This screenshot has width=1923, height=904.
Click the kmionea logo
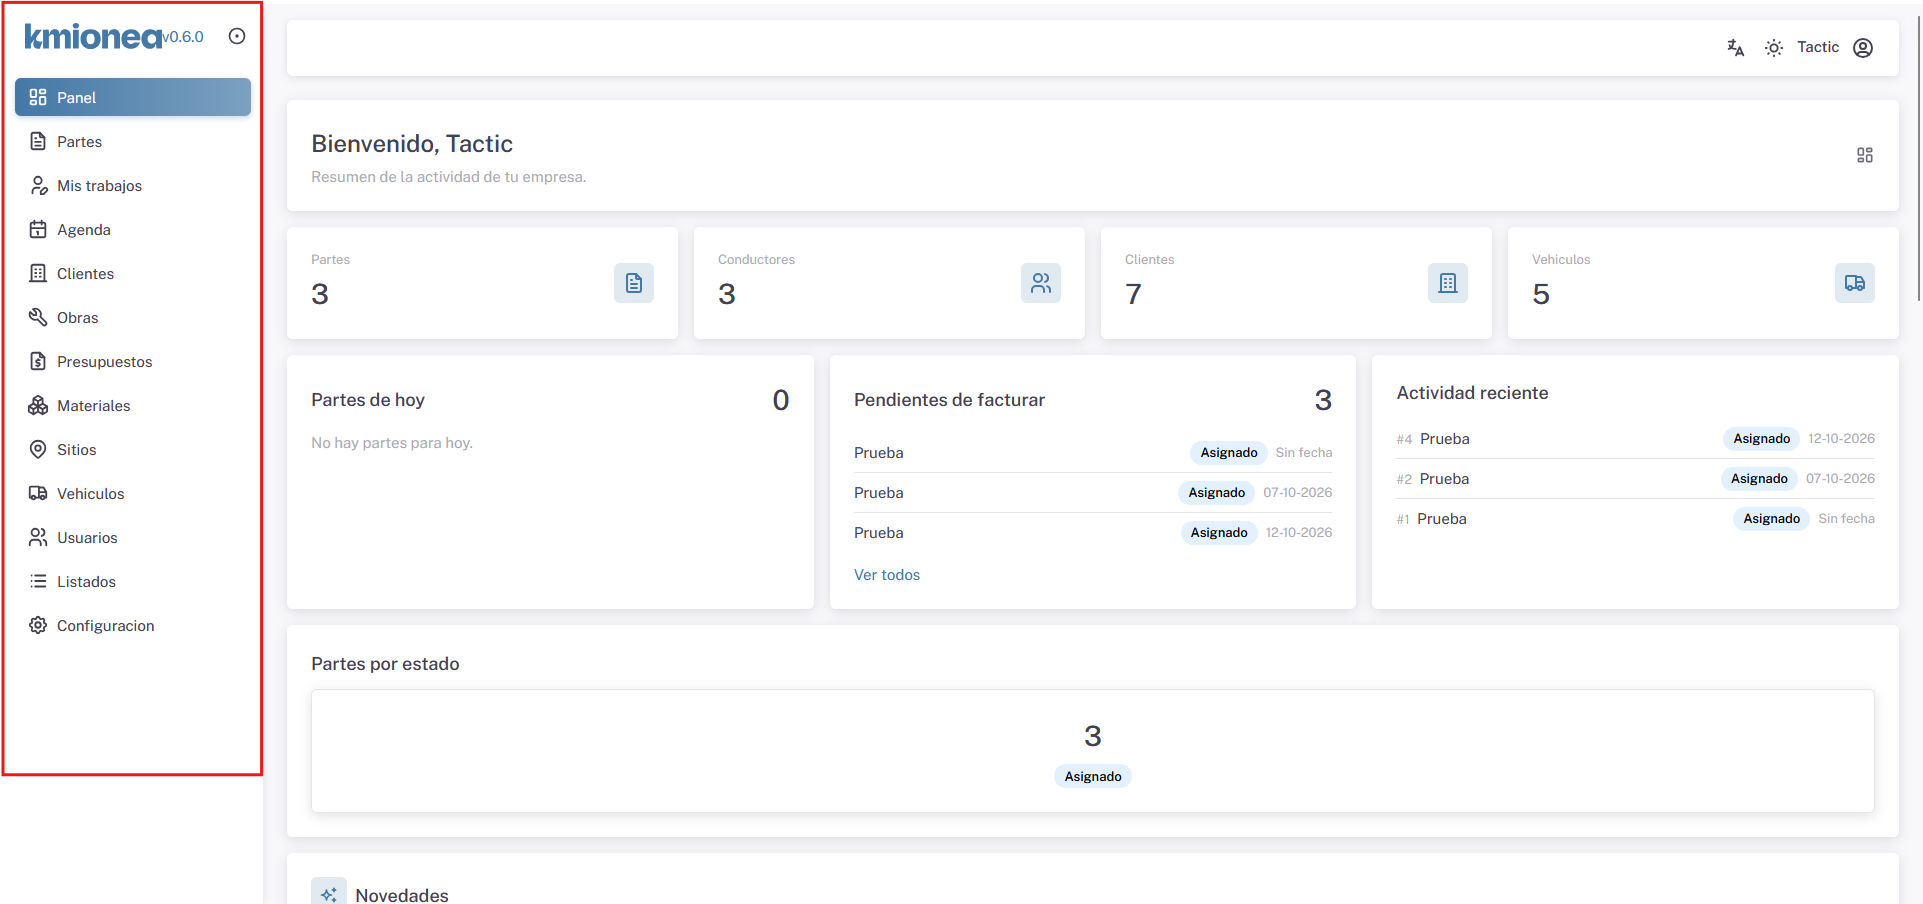(x=94, y=36)
